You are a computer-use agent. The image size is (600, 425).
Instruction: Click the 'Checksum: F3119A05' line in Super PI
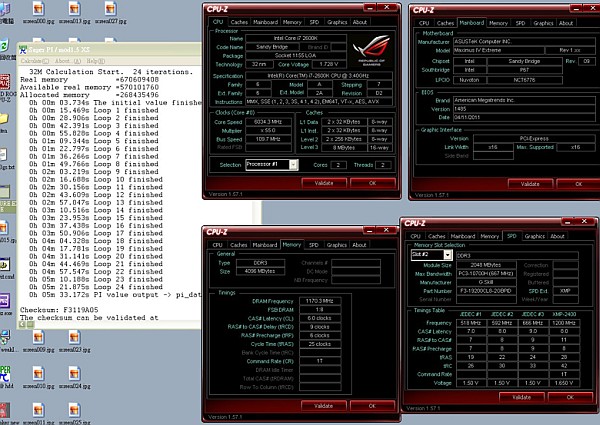(x=59, y=310)
